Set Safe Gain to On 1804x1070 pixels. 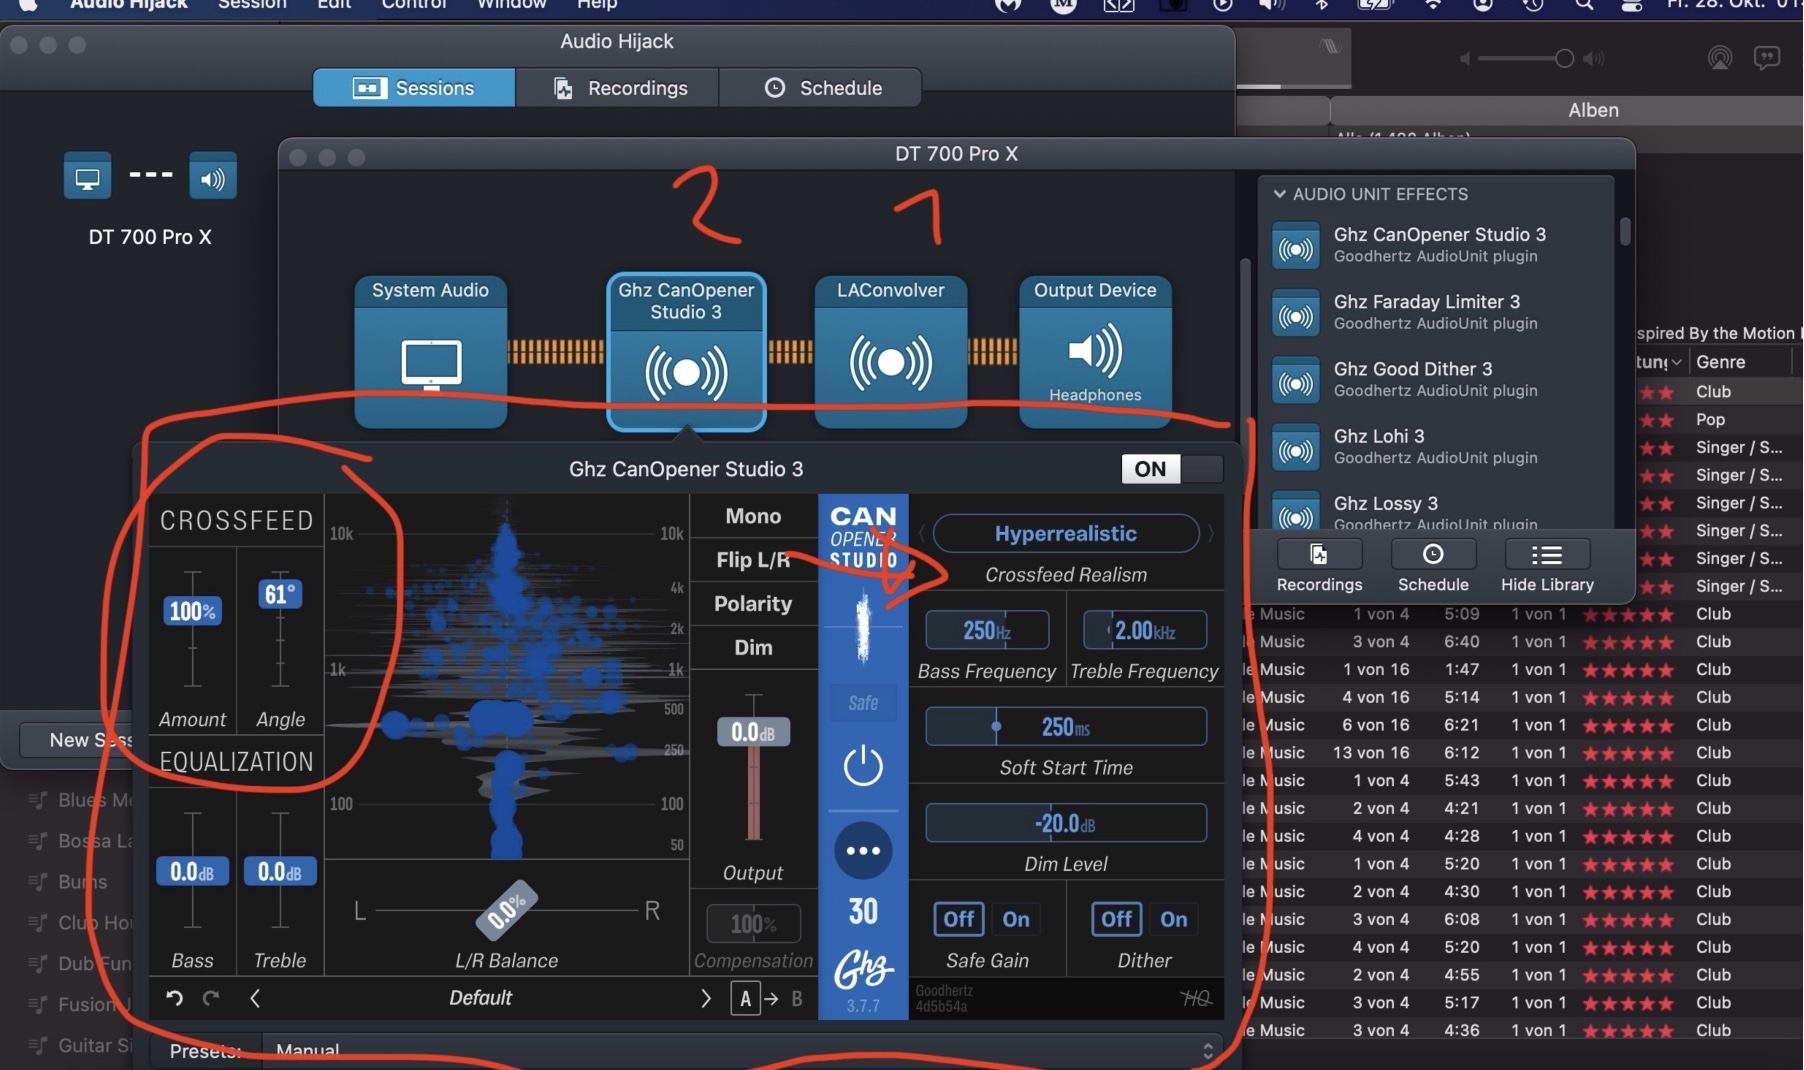1016,919
